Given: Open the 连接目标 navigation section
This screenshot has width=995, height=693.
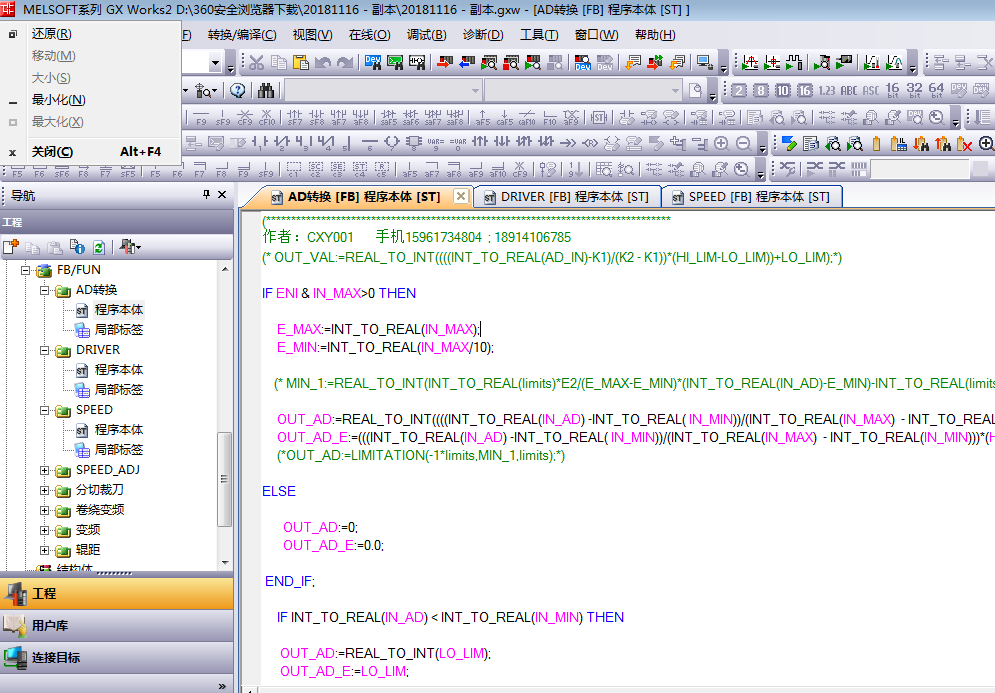Looking at the screenshot, I should coord(56,658).
